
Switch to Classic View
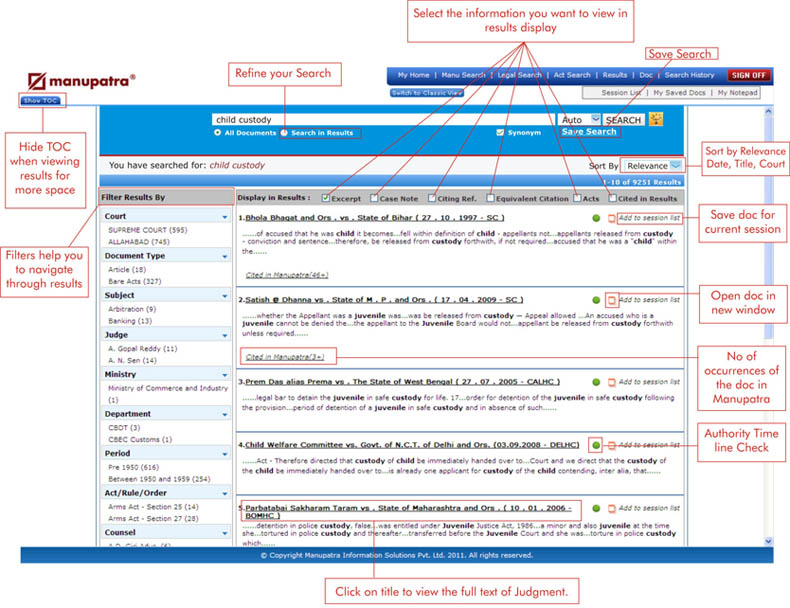[427, 93]
